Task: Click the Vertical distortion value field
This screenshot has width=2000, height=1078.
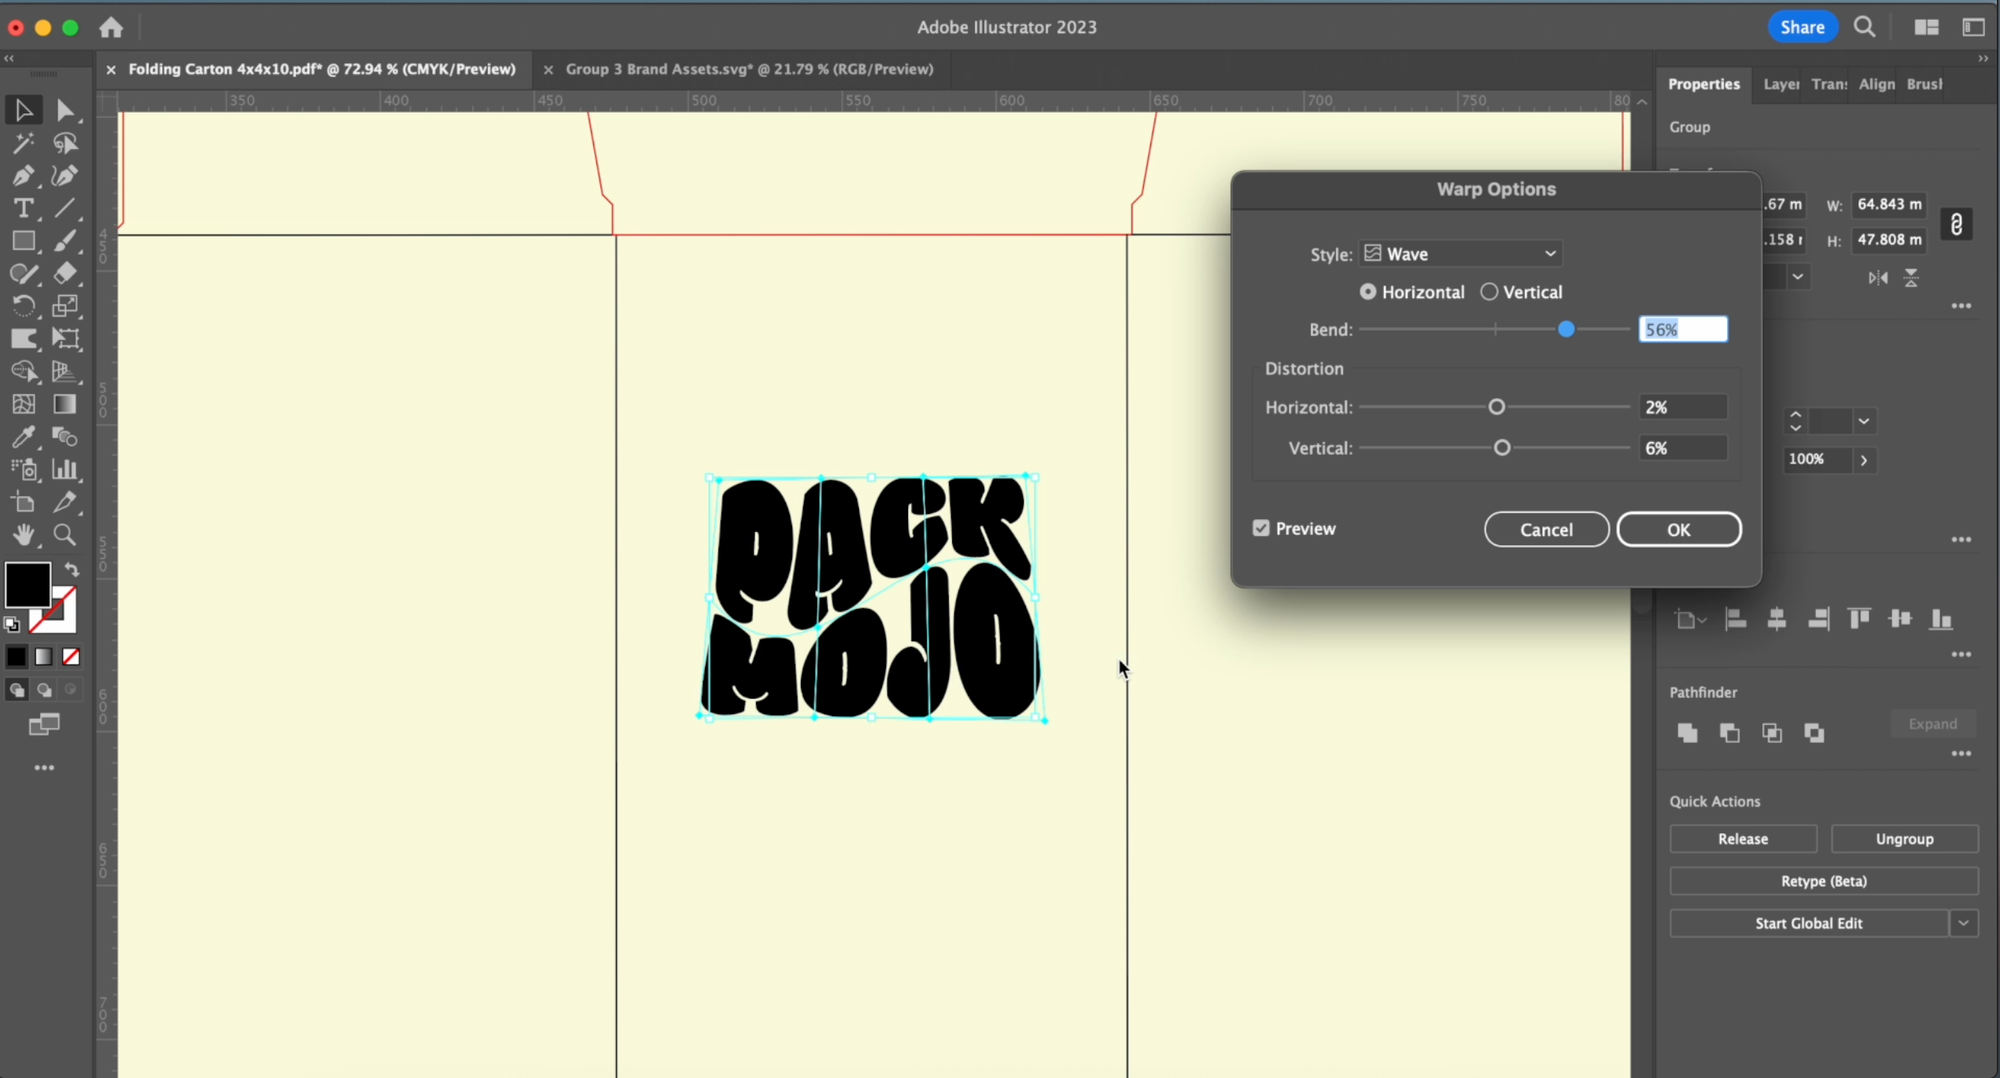Action: pos(1683,448)
